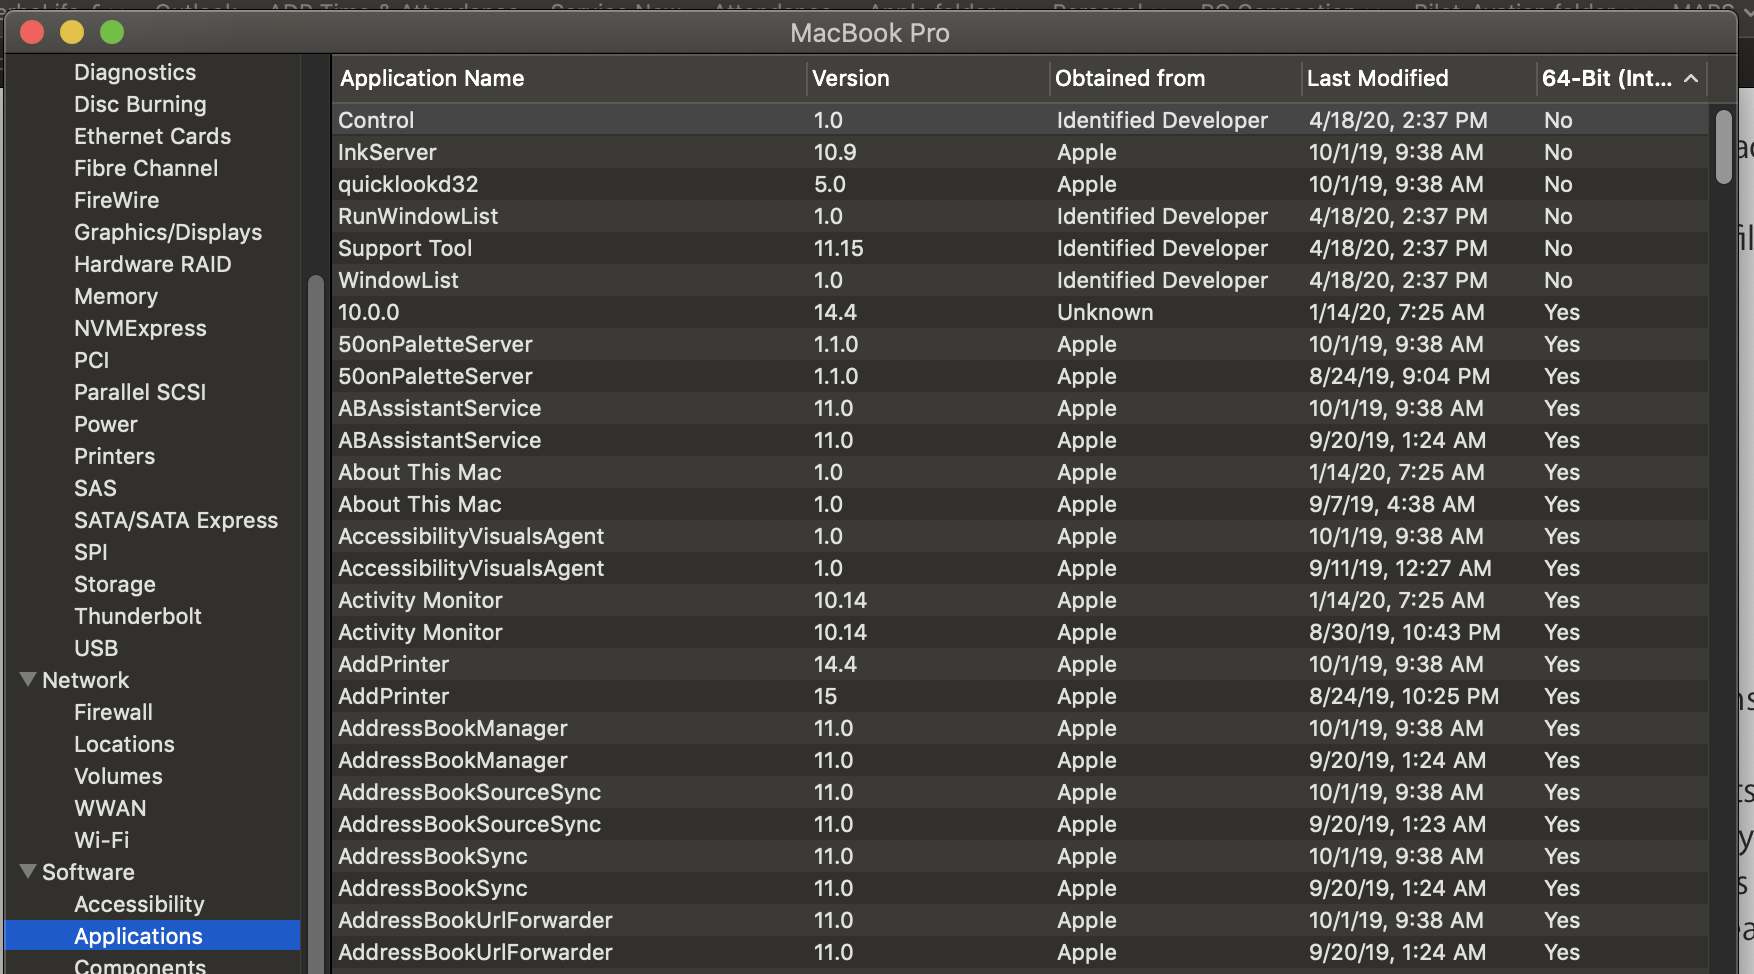Viewport: 1754px width, 974px height.
Task: Select the quicklookd32 row
Action: (1020, 184)
